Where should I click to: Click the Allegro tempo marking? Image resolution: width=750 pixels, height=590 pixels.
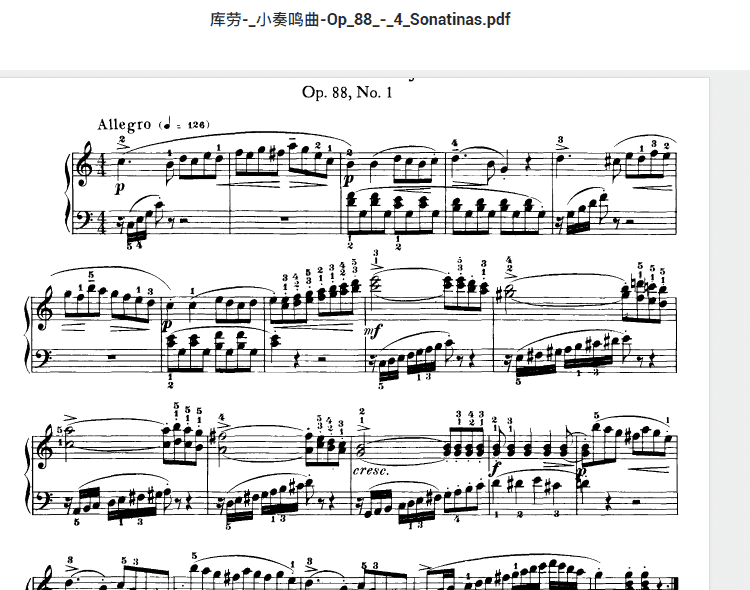[123, 125]
